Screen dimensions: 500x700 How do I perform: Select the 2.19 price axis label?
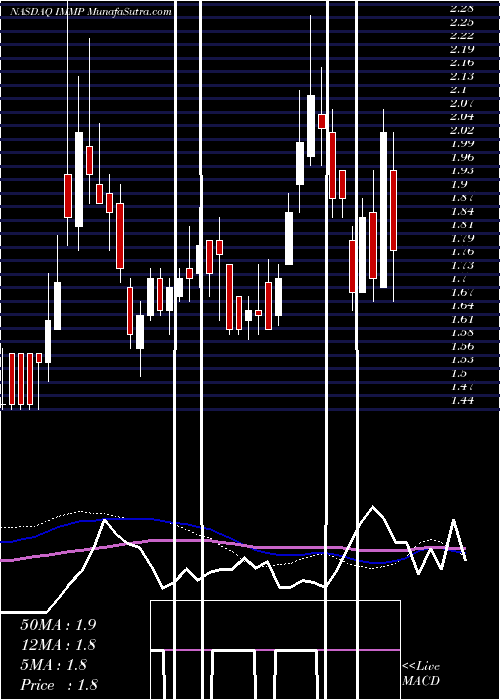(x=462, y=49)
